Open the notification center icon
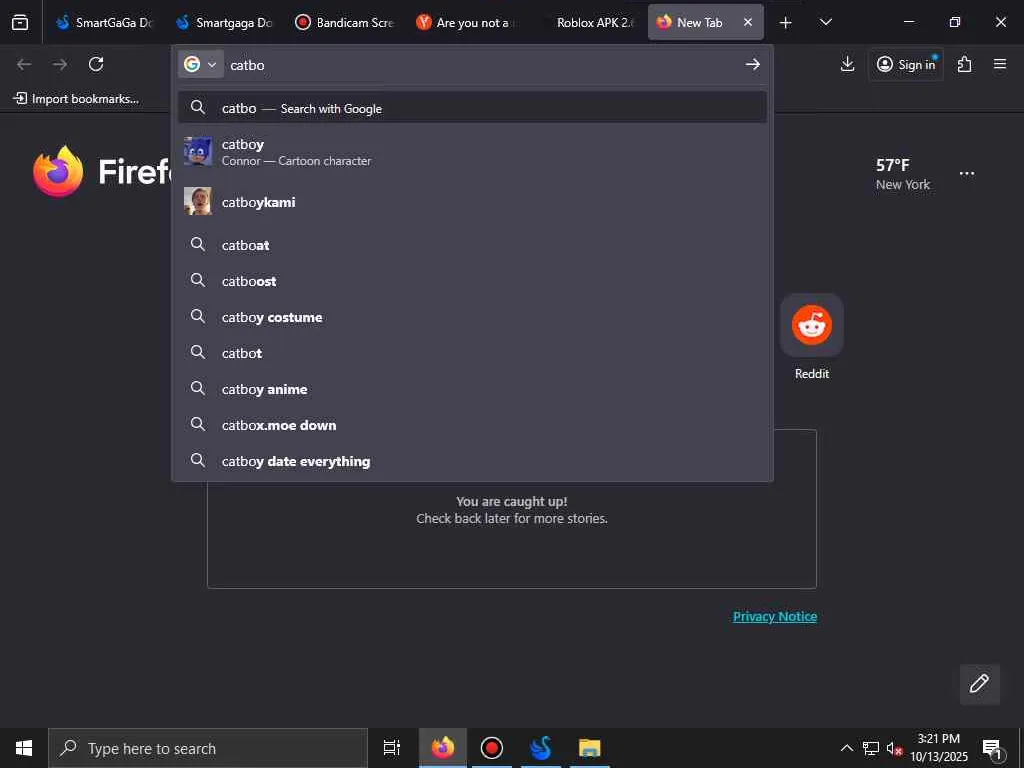 tap(993, 749)
